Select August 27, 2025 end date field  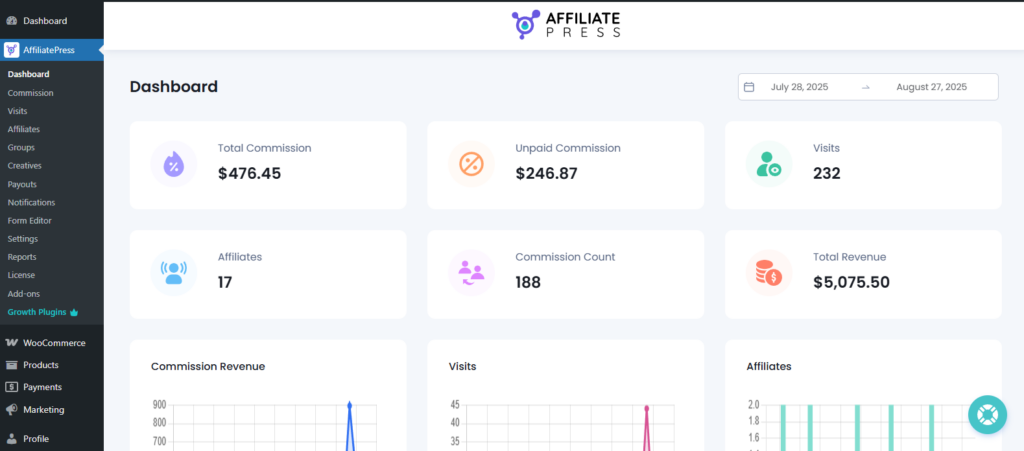click(931, 87)
